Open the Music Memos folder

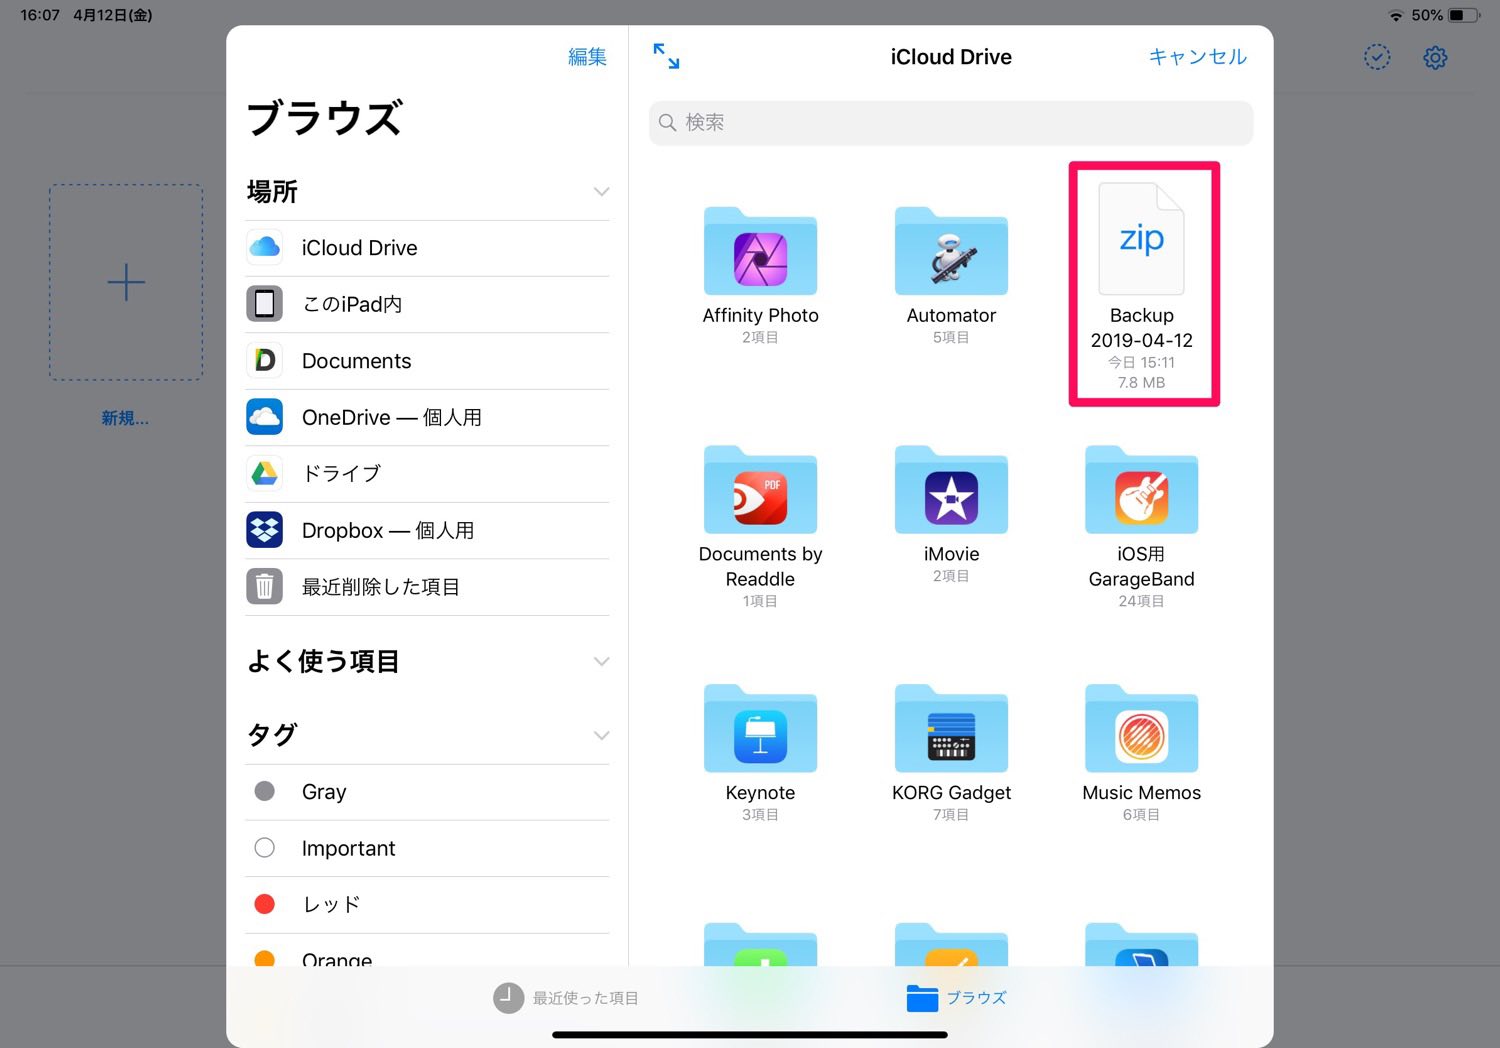(x=1141, y=729)
